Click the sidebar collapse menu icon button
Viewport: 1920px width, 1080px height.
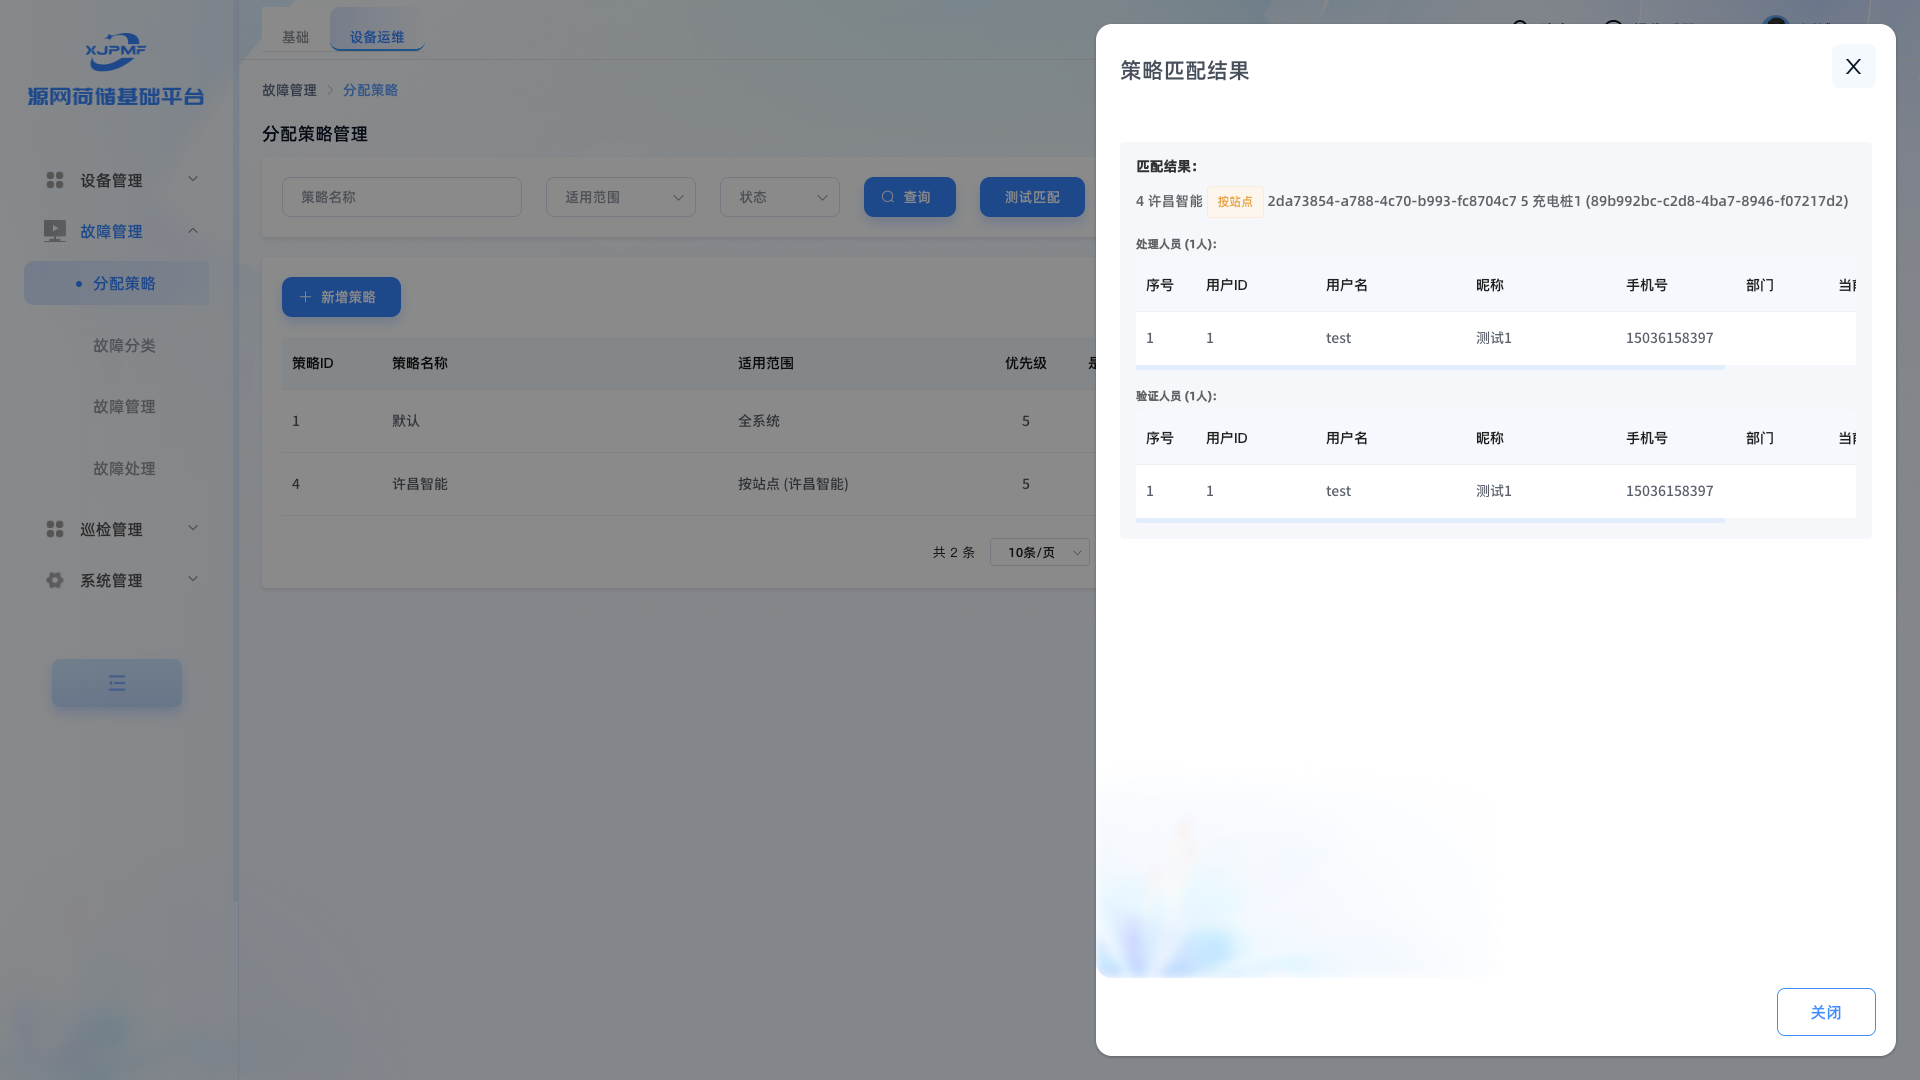(x=117, y=683)
